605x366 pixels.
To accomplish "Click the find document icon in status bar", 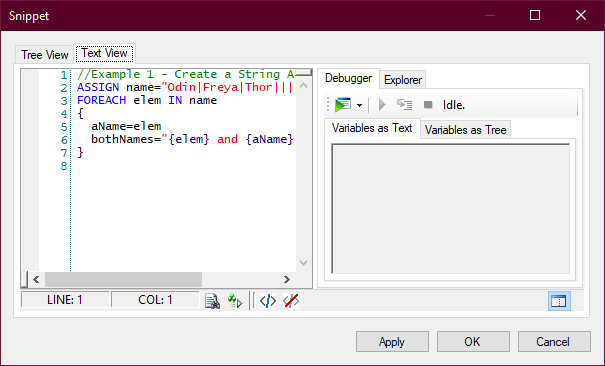I will (212, 301).
